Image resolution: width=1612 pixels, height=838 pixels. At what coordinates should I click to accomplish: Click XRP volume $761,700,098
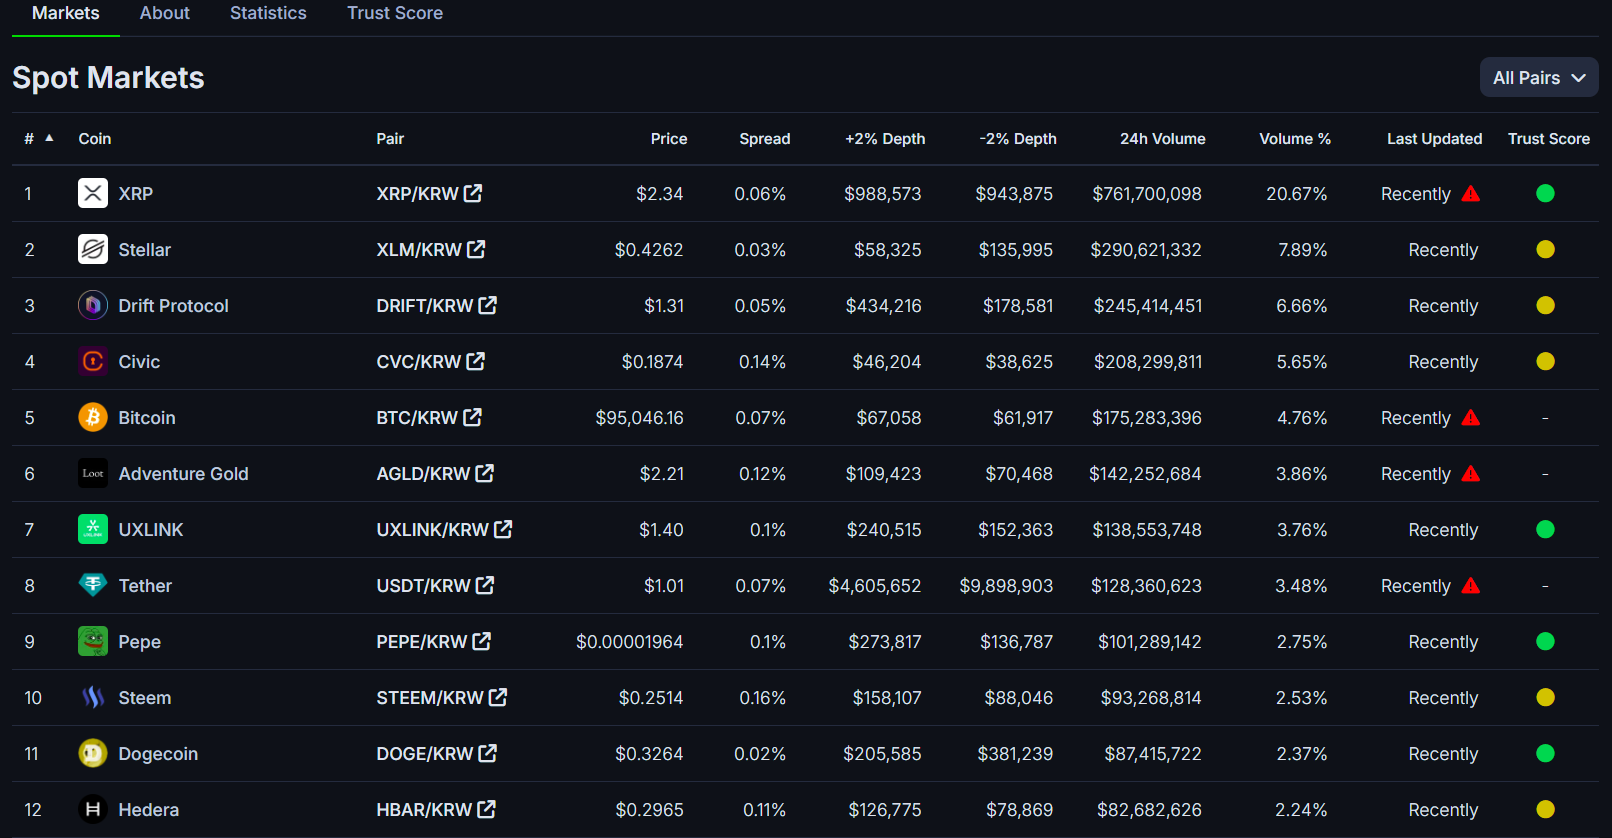pos(1147,194)
